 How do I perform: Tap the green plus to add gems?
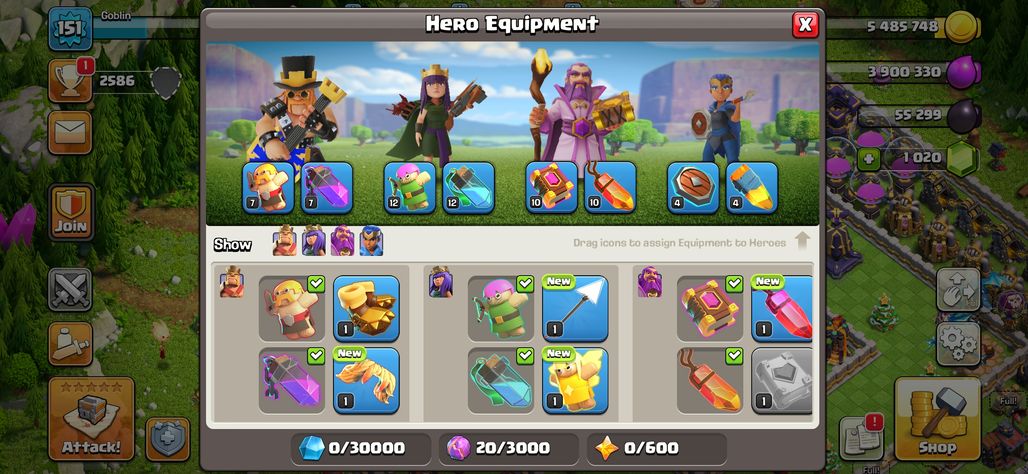click(x=869, y=159)
